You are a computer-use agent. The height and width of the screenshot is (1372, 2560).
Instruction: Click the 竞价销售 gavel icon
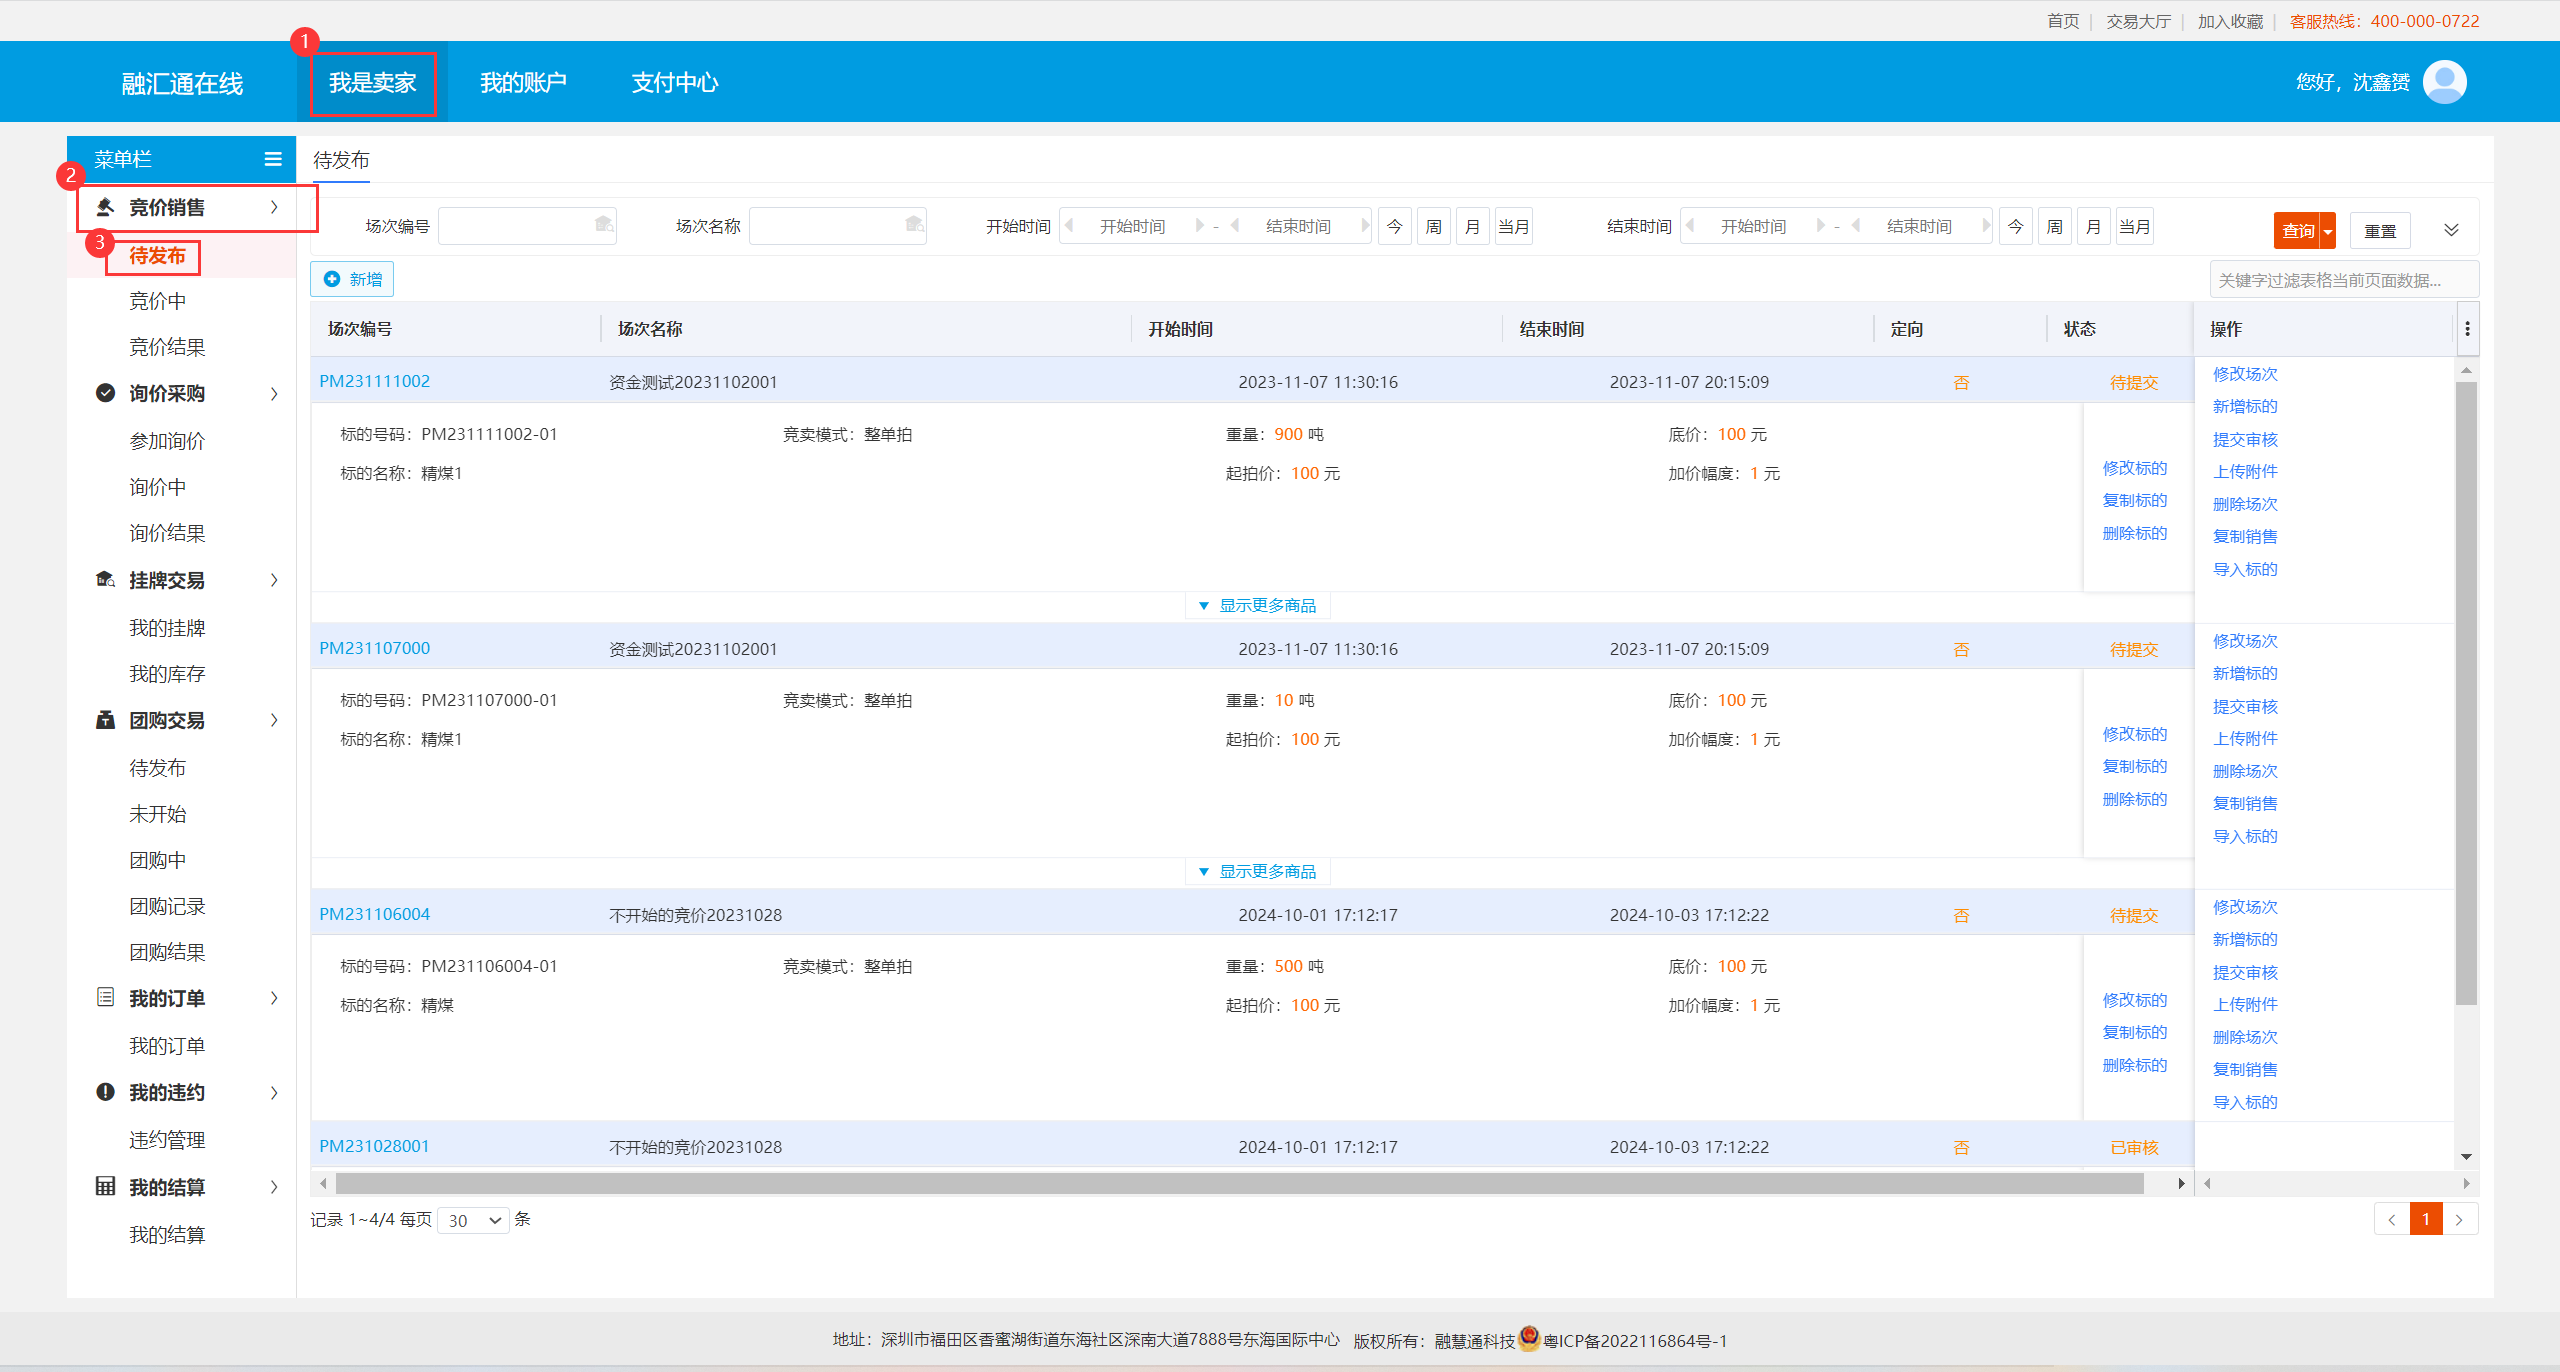coord(105,207)
